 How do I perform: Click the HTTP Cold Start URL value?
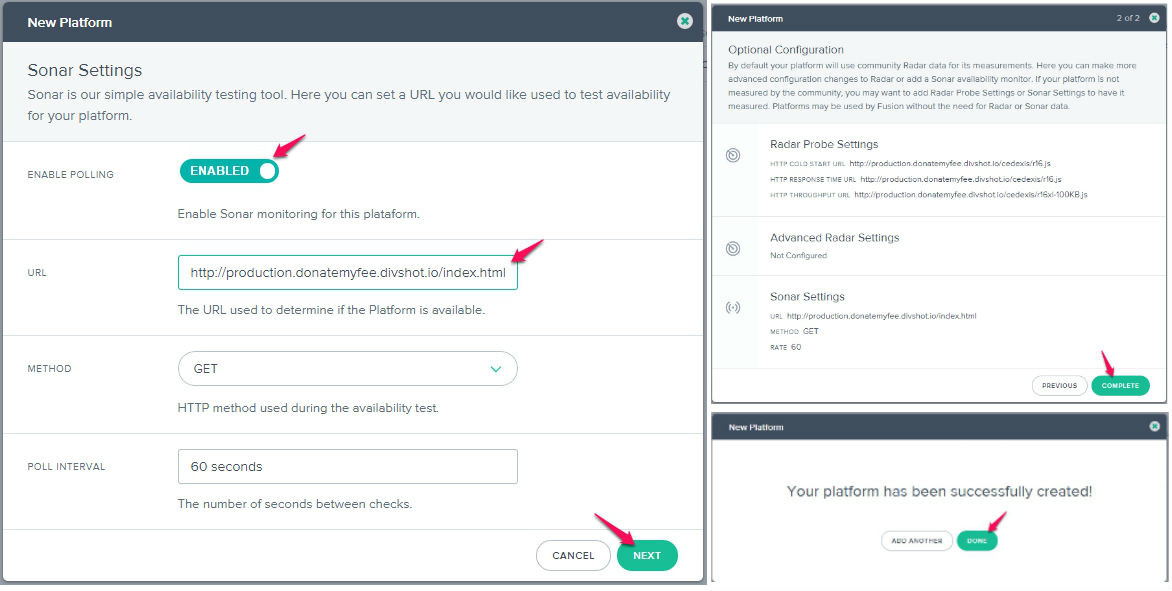(933, 163)
